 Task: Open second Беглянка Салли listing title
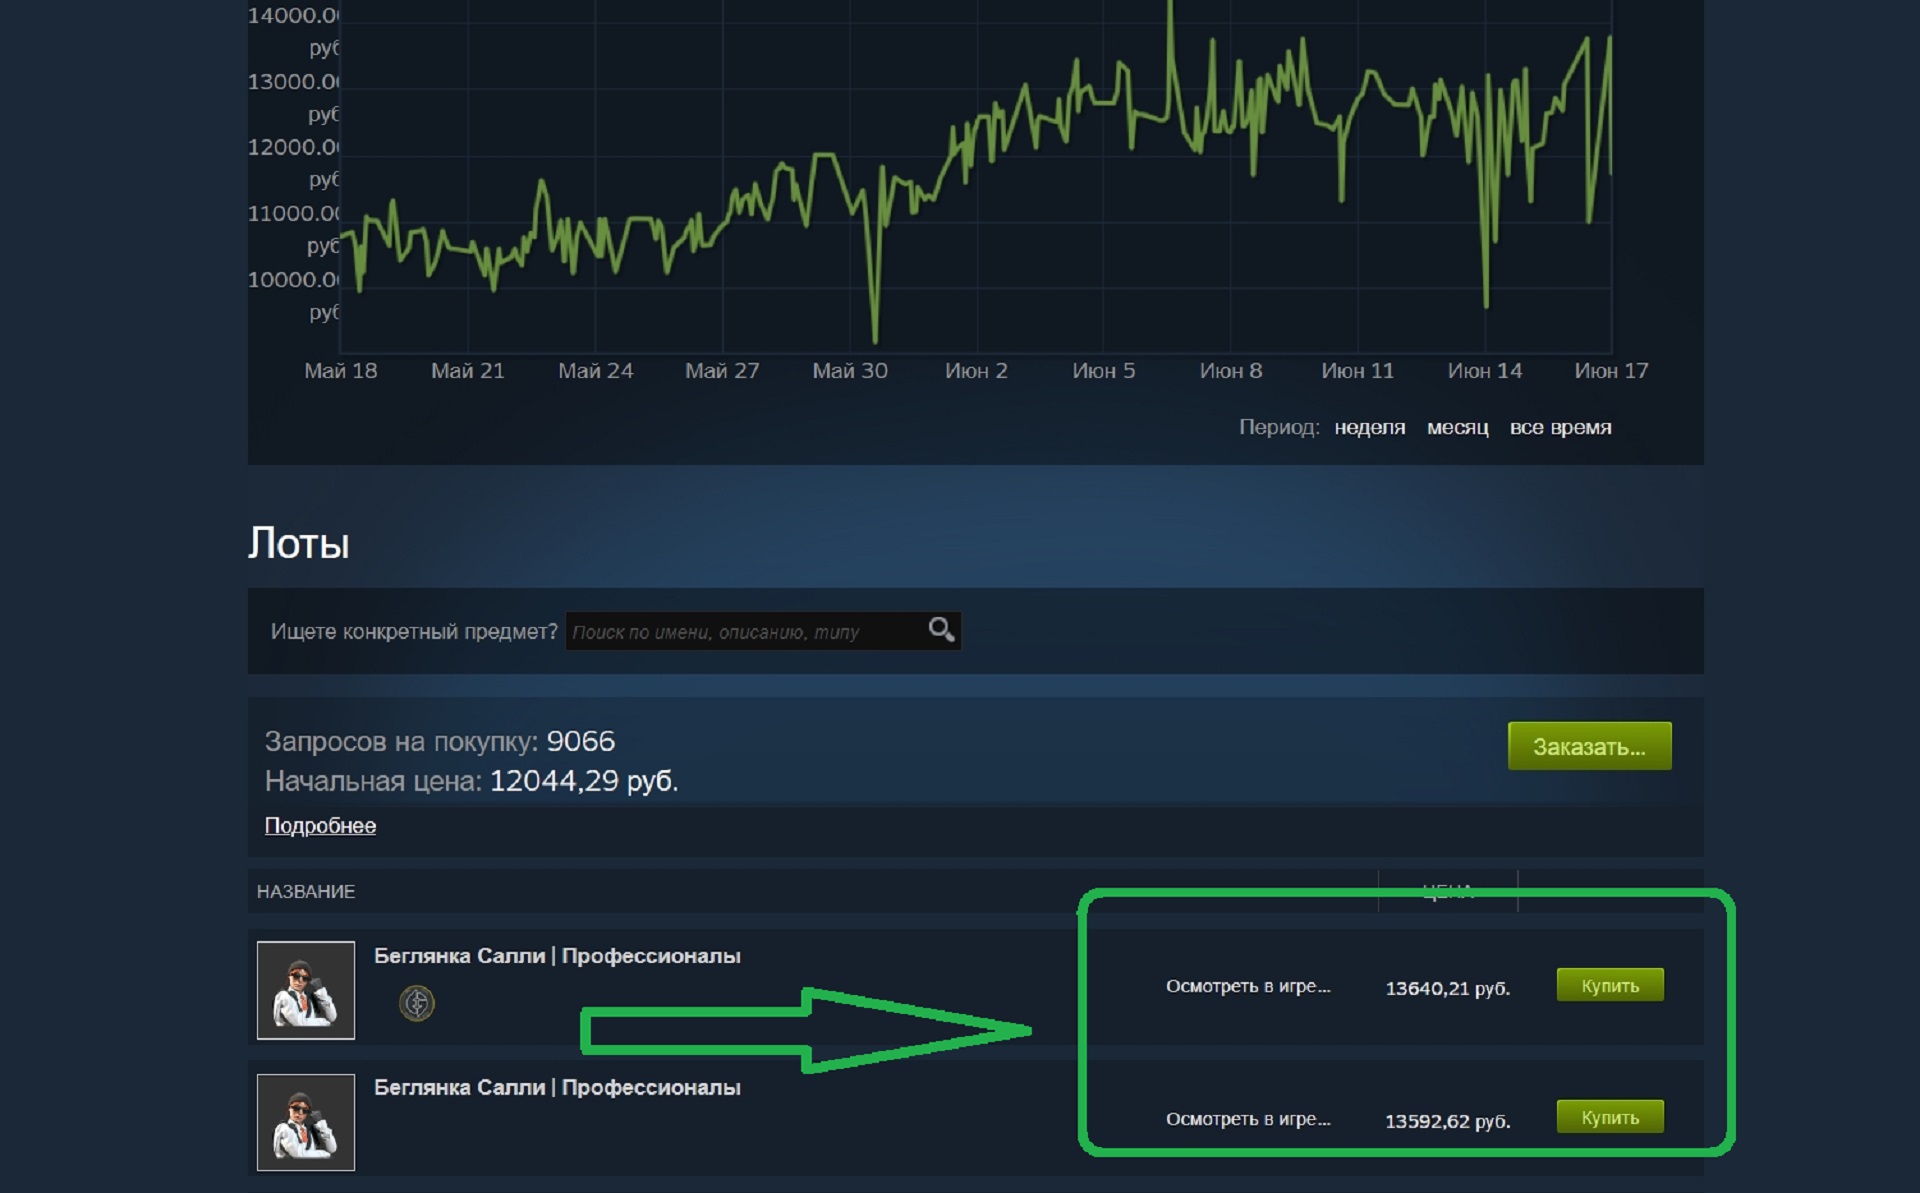click(x=557, y=1088)
